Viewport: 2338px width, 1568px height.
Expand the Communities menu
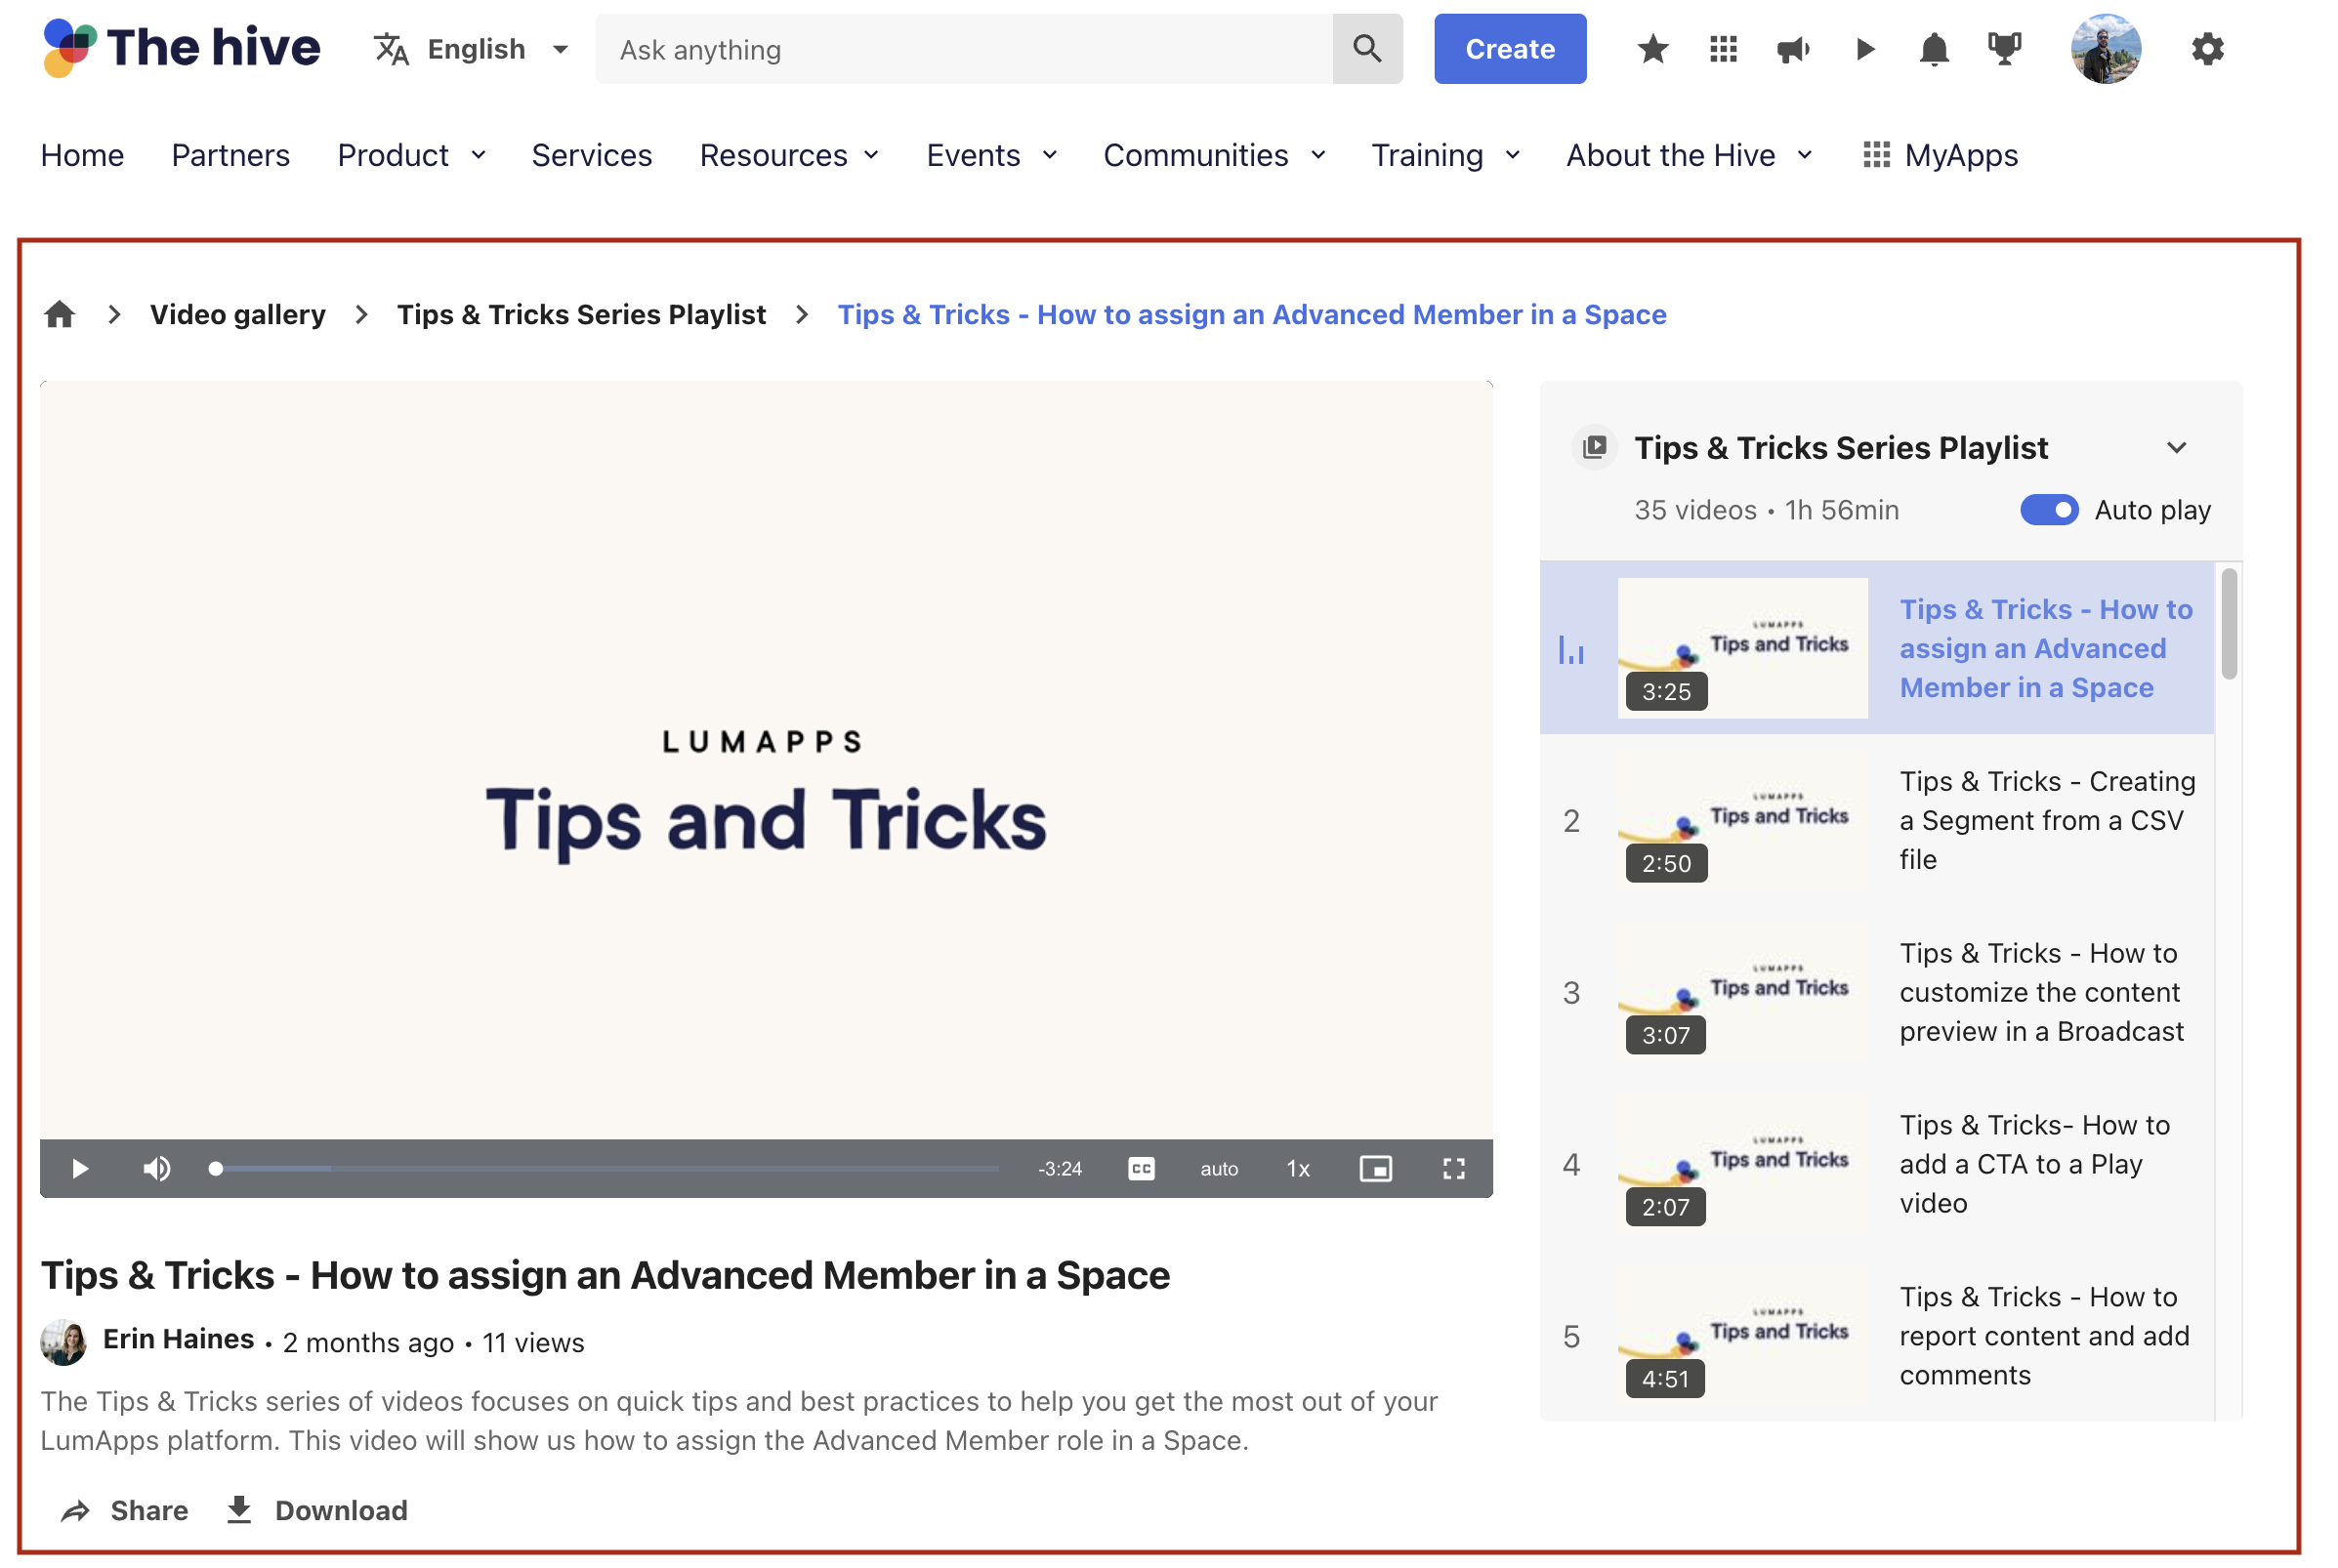pyautogui.click(x=1214, y=155)
